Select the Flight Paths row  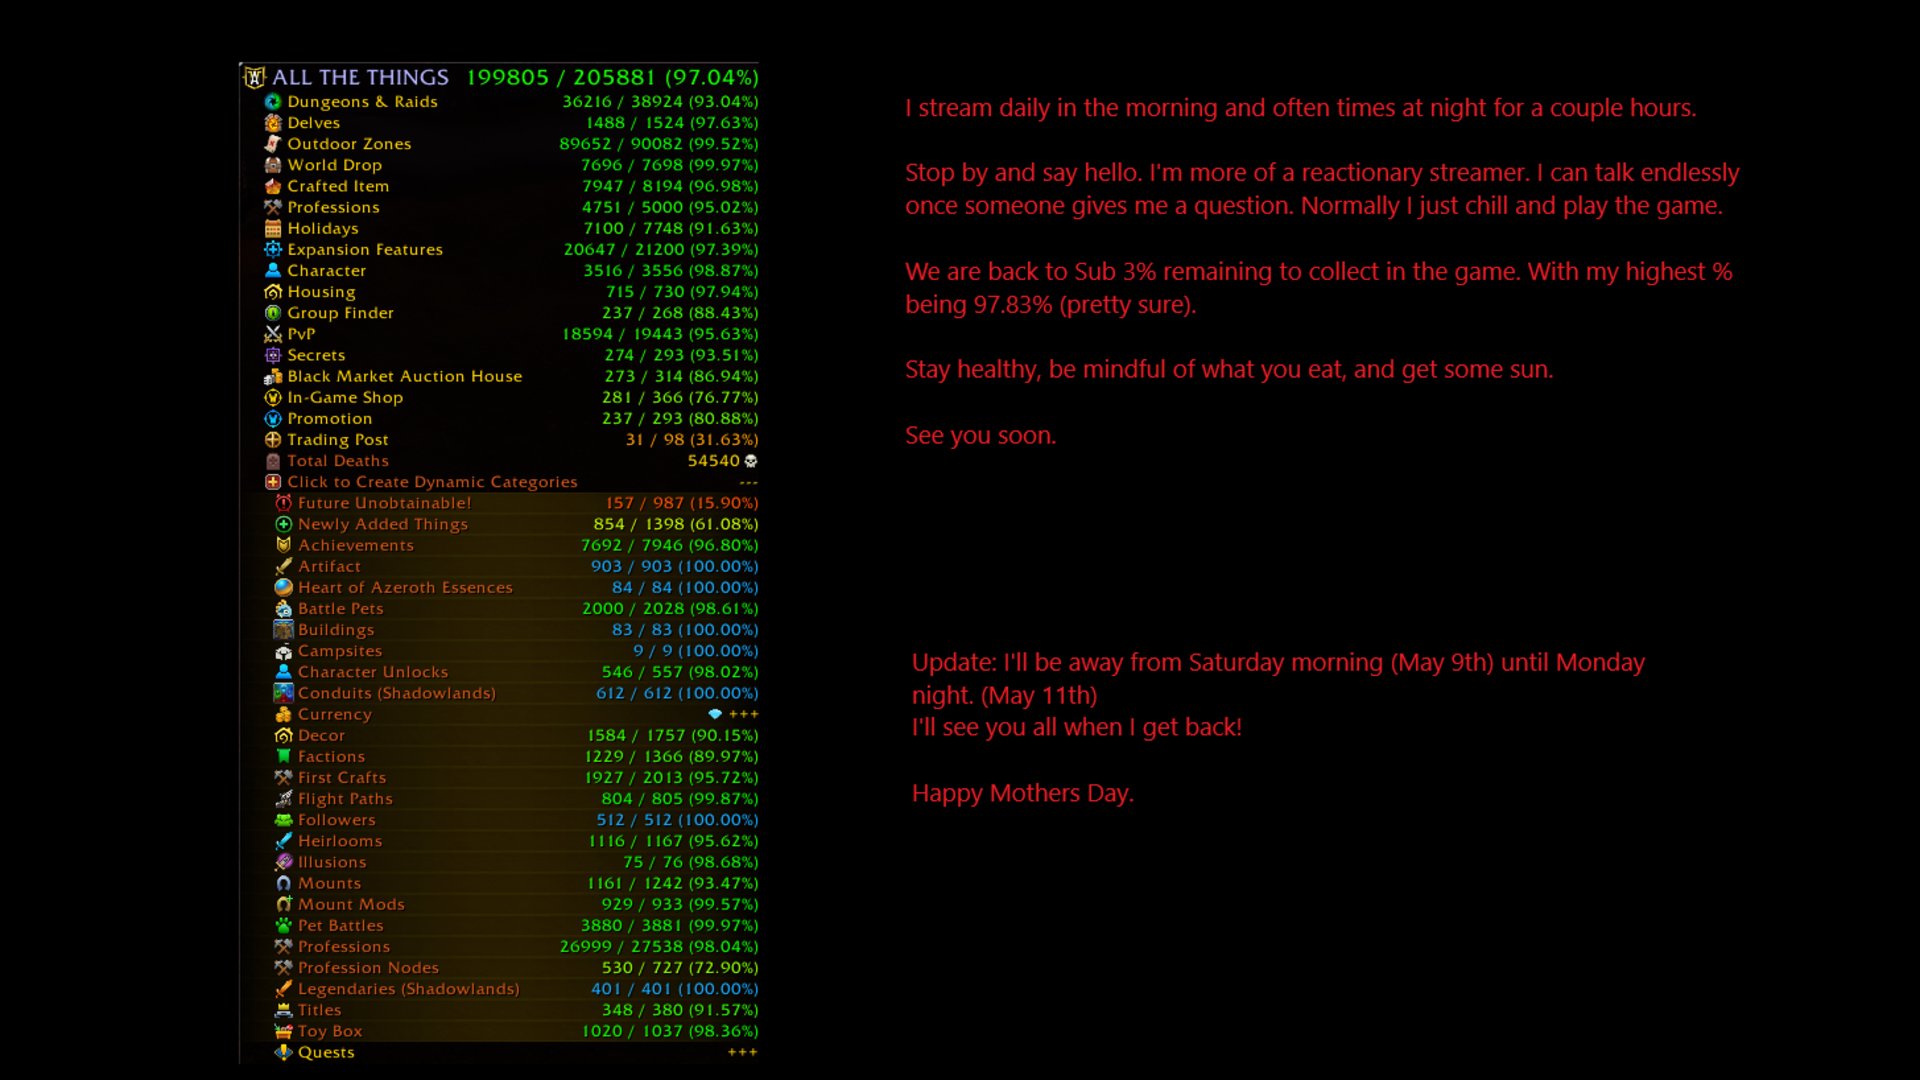515,799
